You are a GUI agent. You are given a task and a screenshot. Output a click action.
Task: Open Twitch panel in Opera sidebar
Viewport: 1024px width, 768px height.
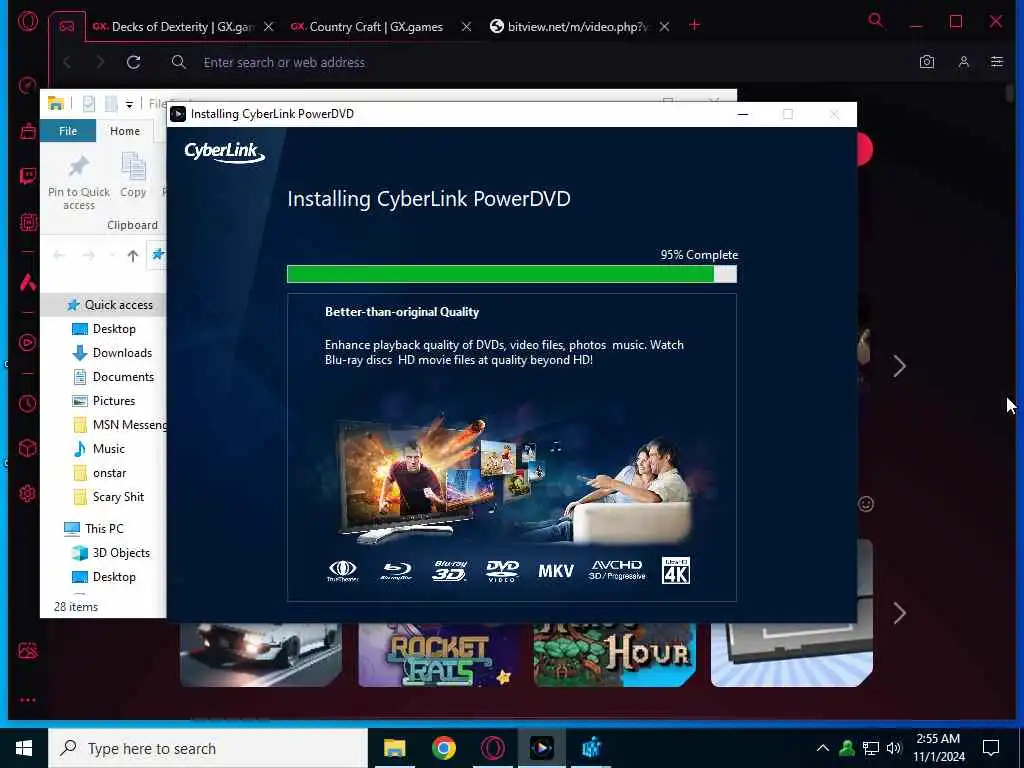[27, 176]
